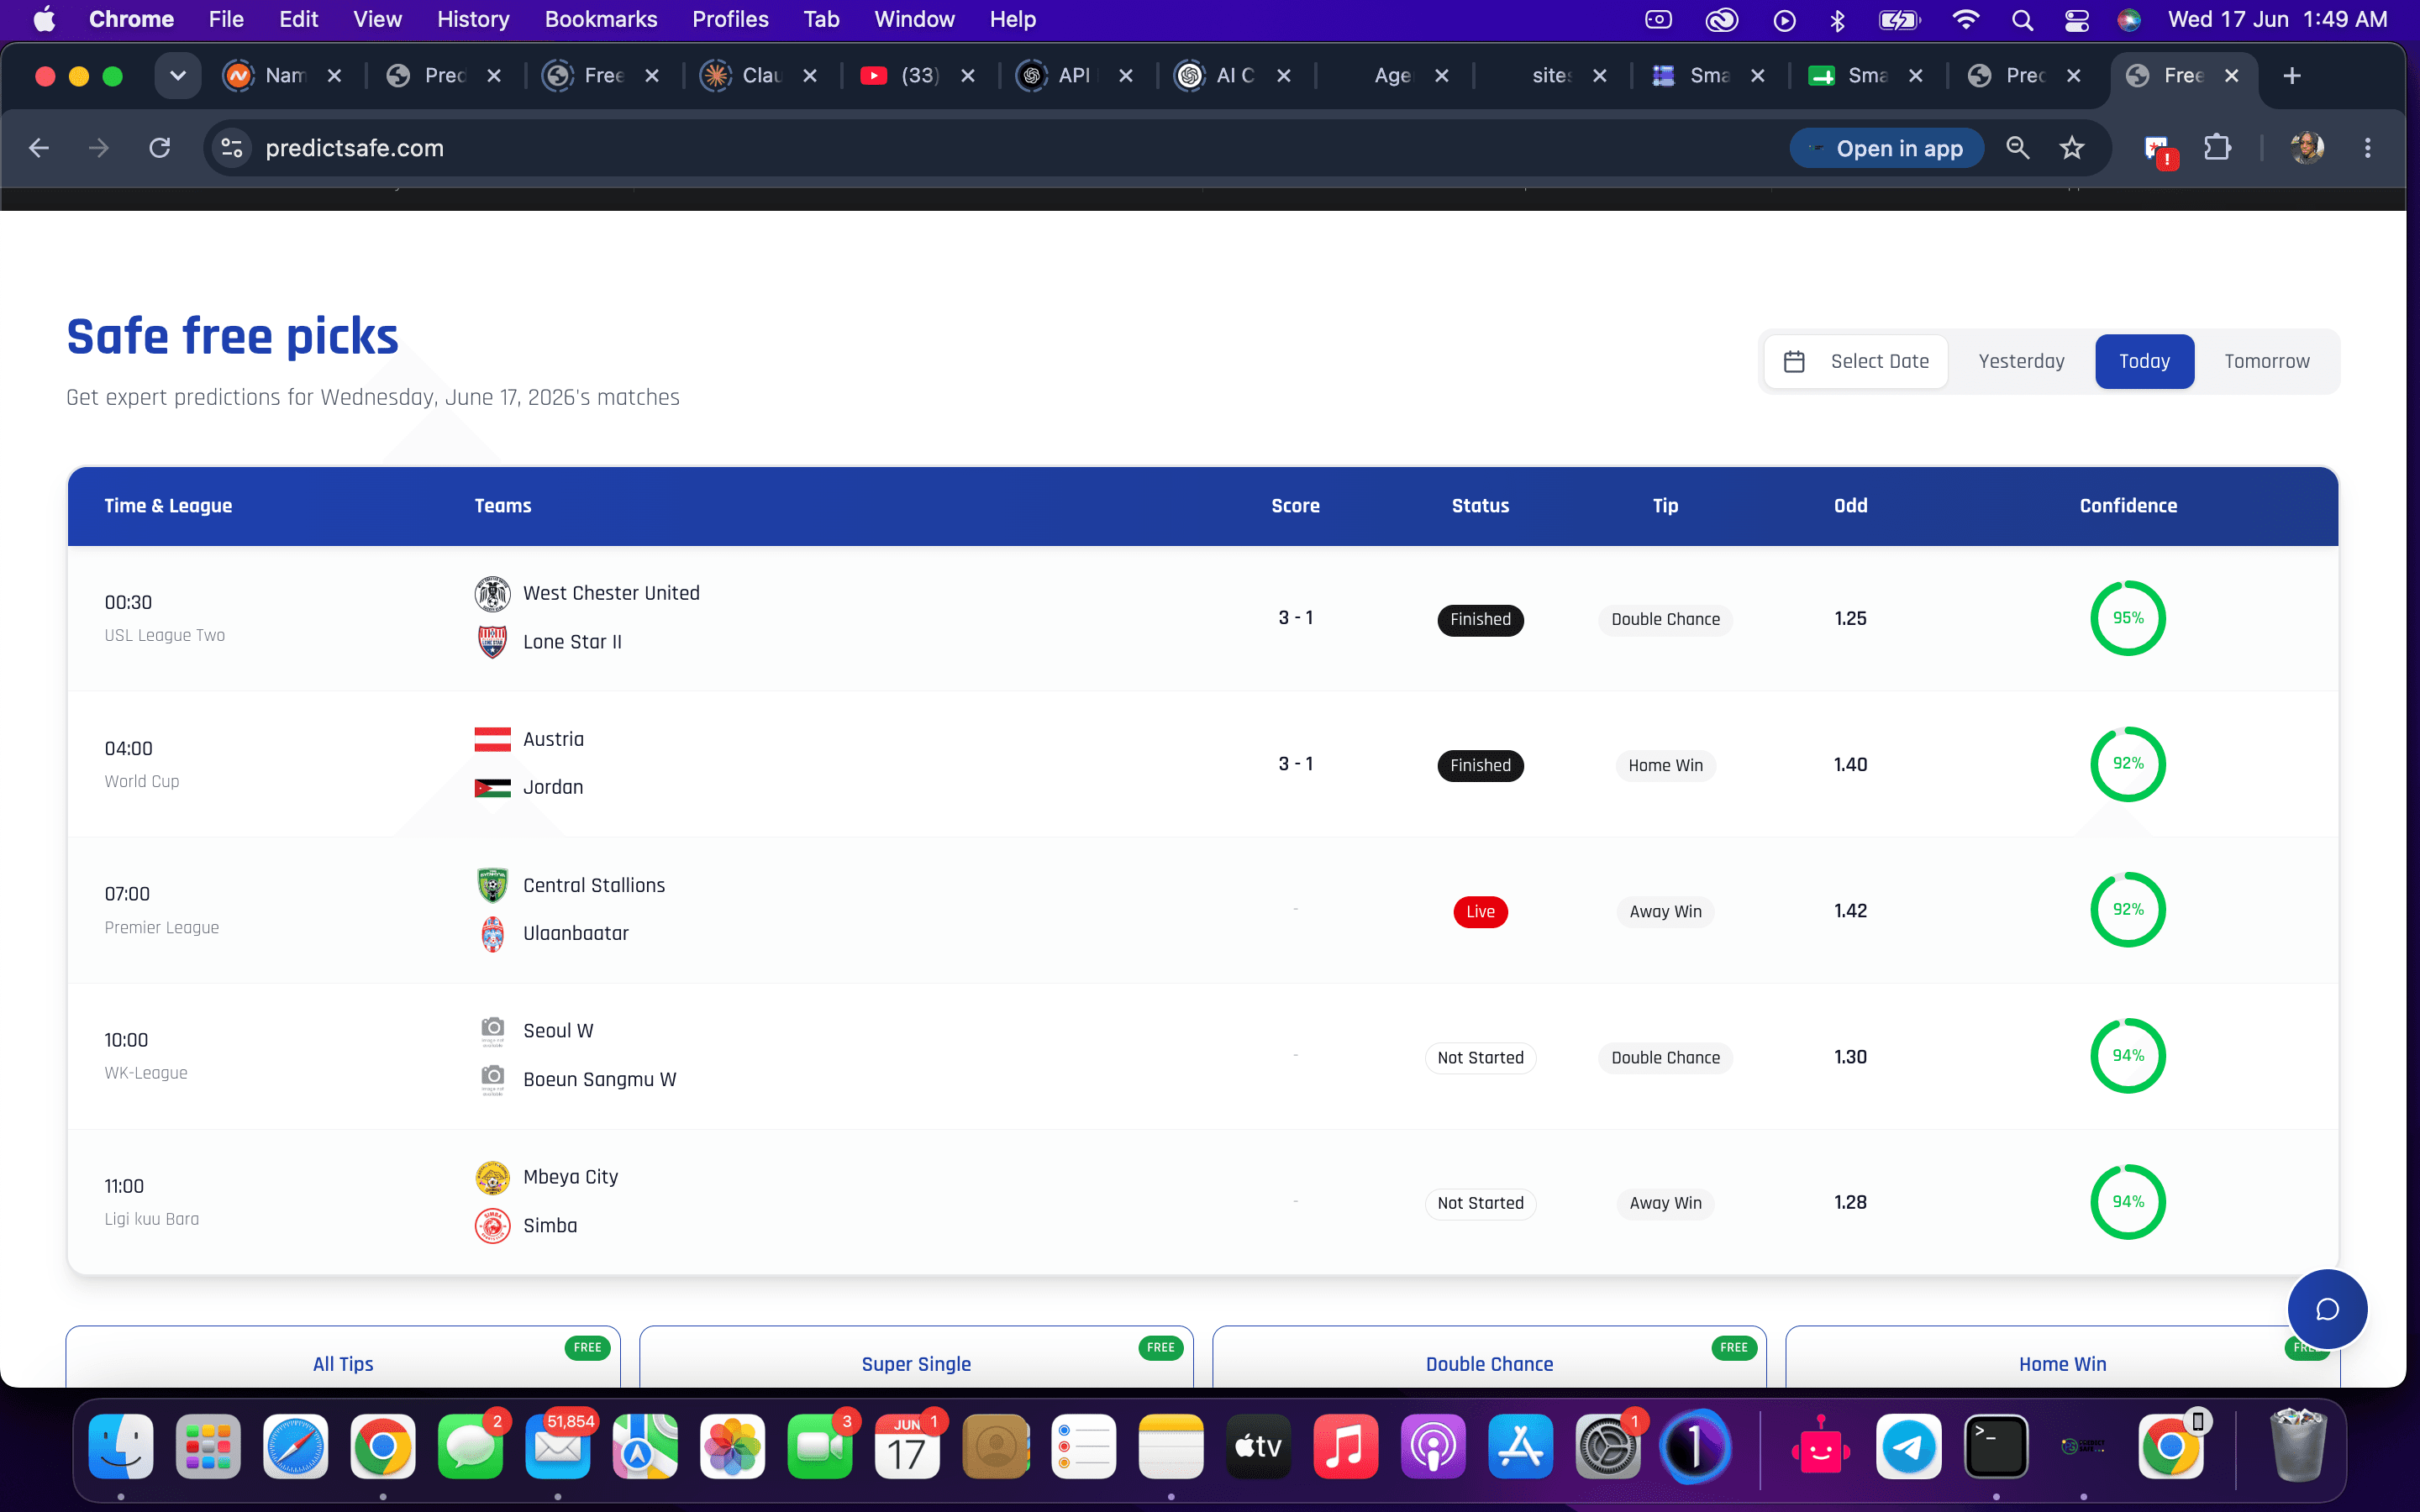Click the Finished status of West Chester match
Screen dimensions: 2420x1512
pyautogui.click(x=1480, y=619)
